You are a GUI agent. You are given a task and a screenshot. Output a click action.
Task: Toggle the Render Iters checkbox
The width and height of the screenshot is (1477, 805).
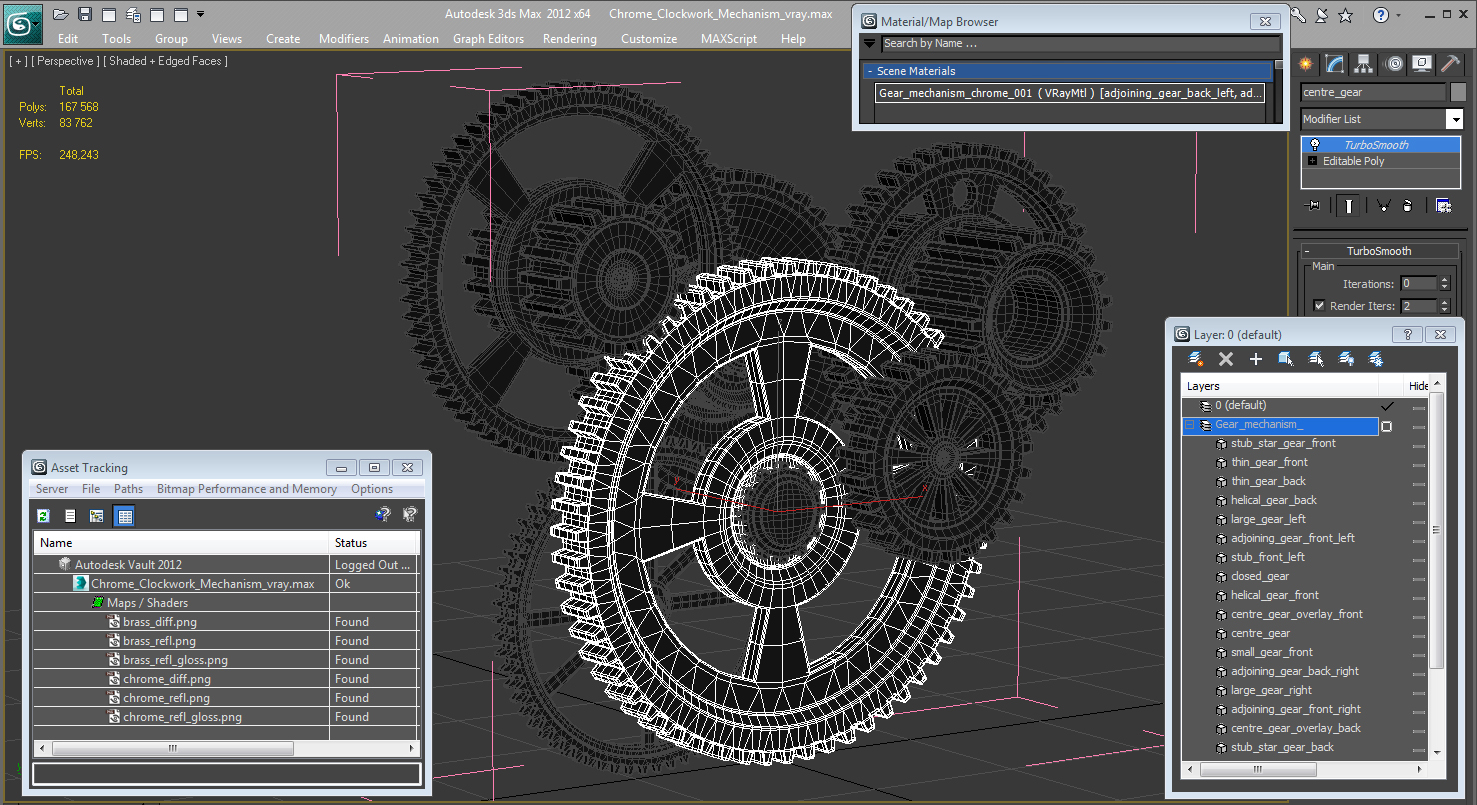[1319, 306]
